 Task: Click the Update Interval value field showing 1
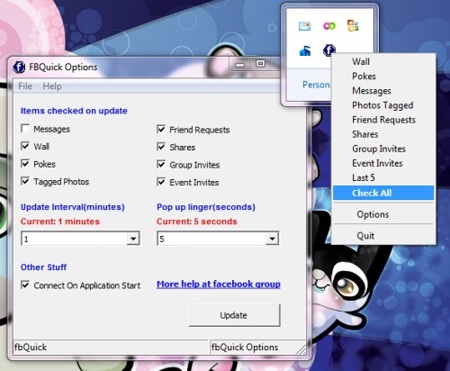click(x=74, y=239)
